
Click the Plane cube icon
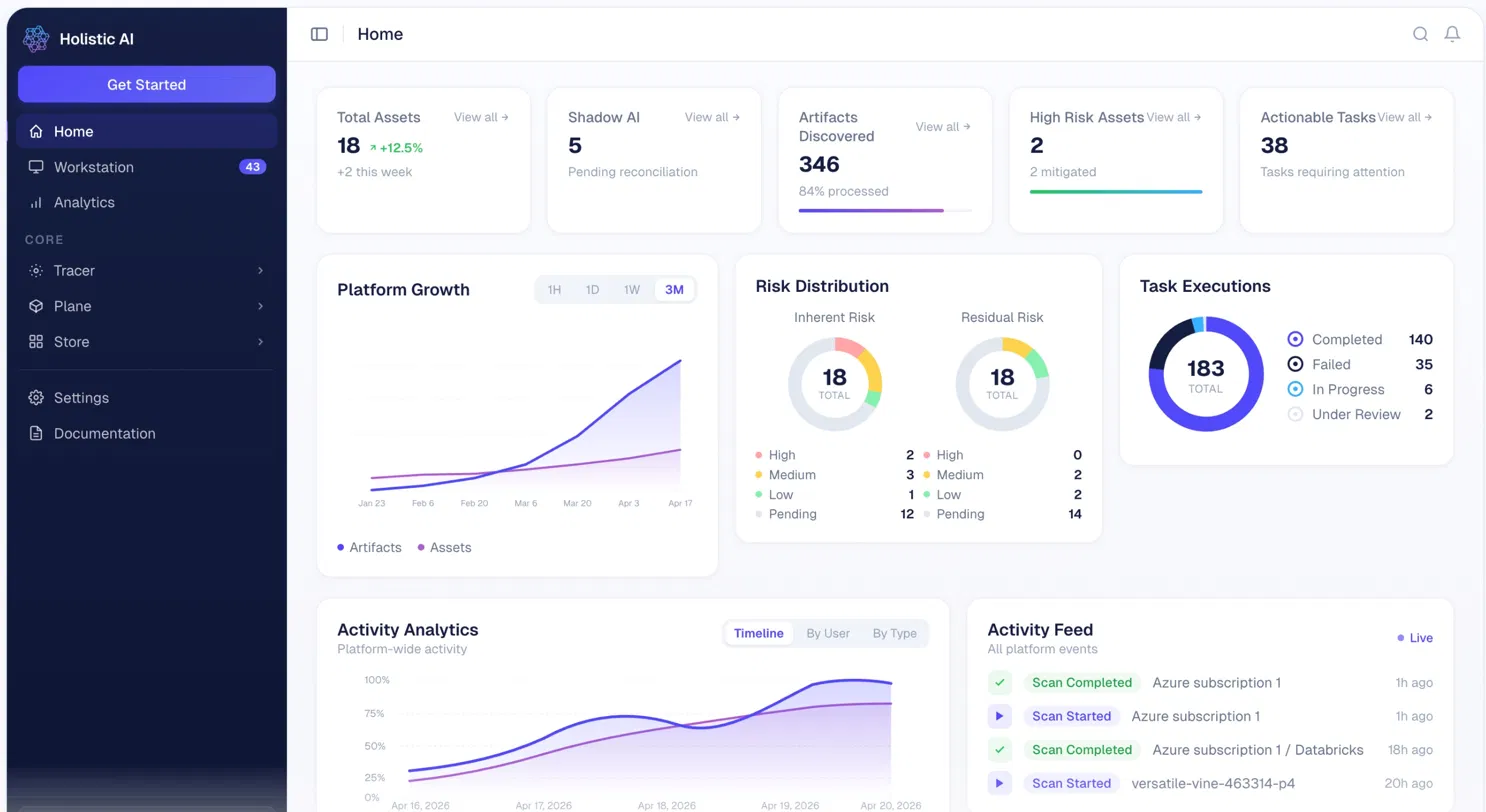pos(36,306)
